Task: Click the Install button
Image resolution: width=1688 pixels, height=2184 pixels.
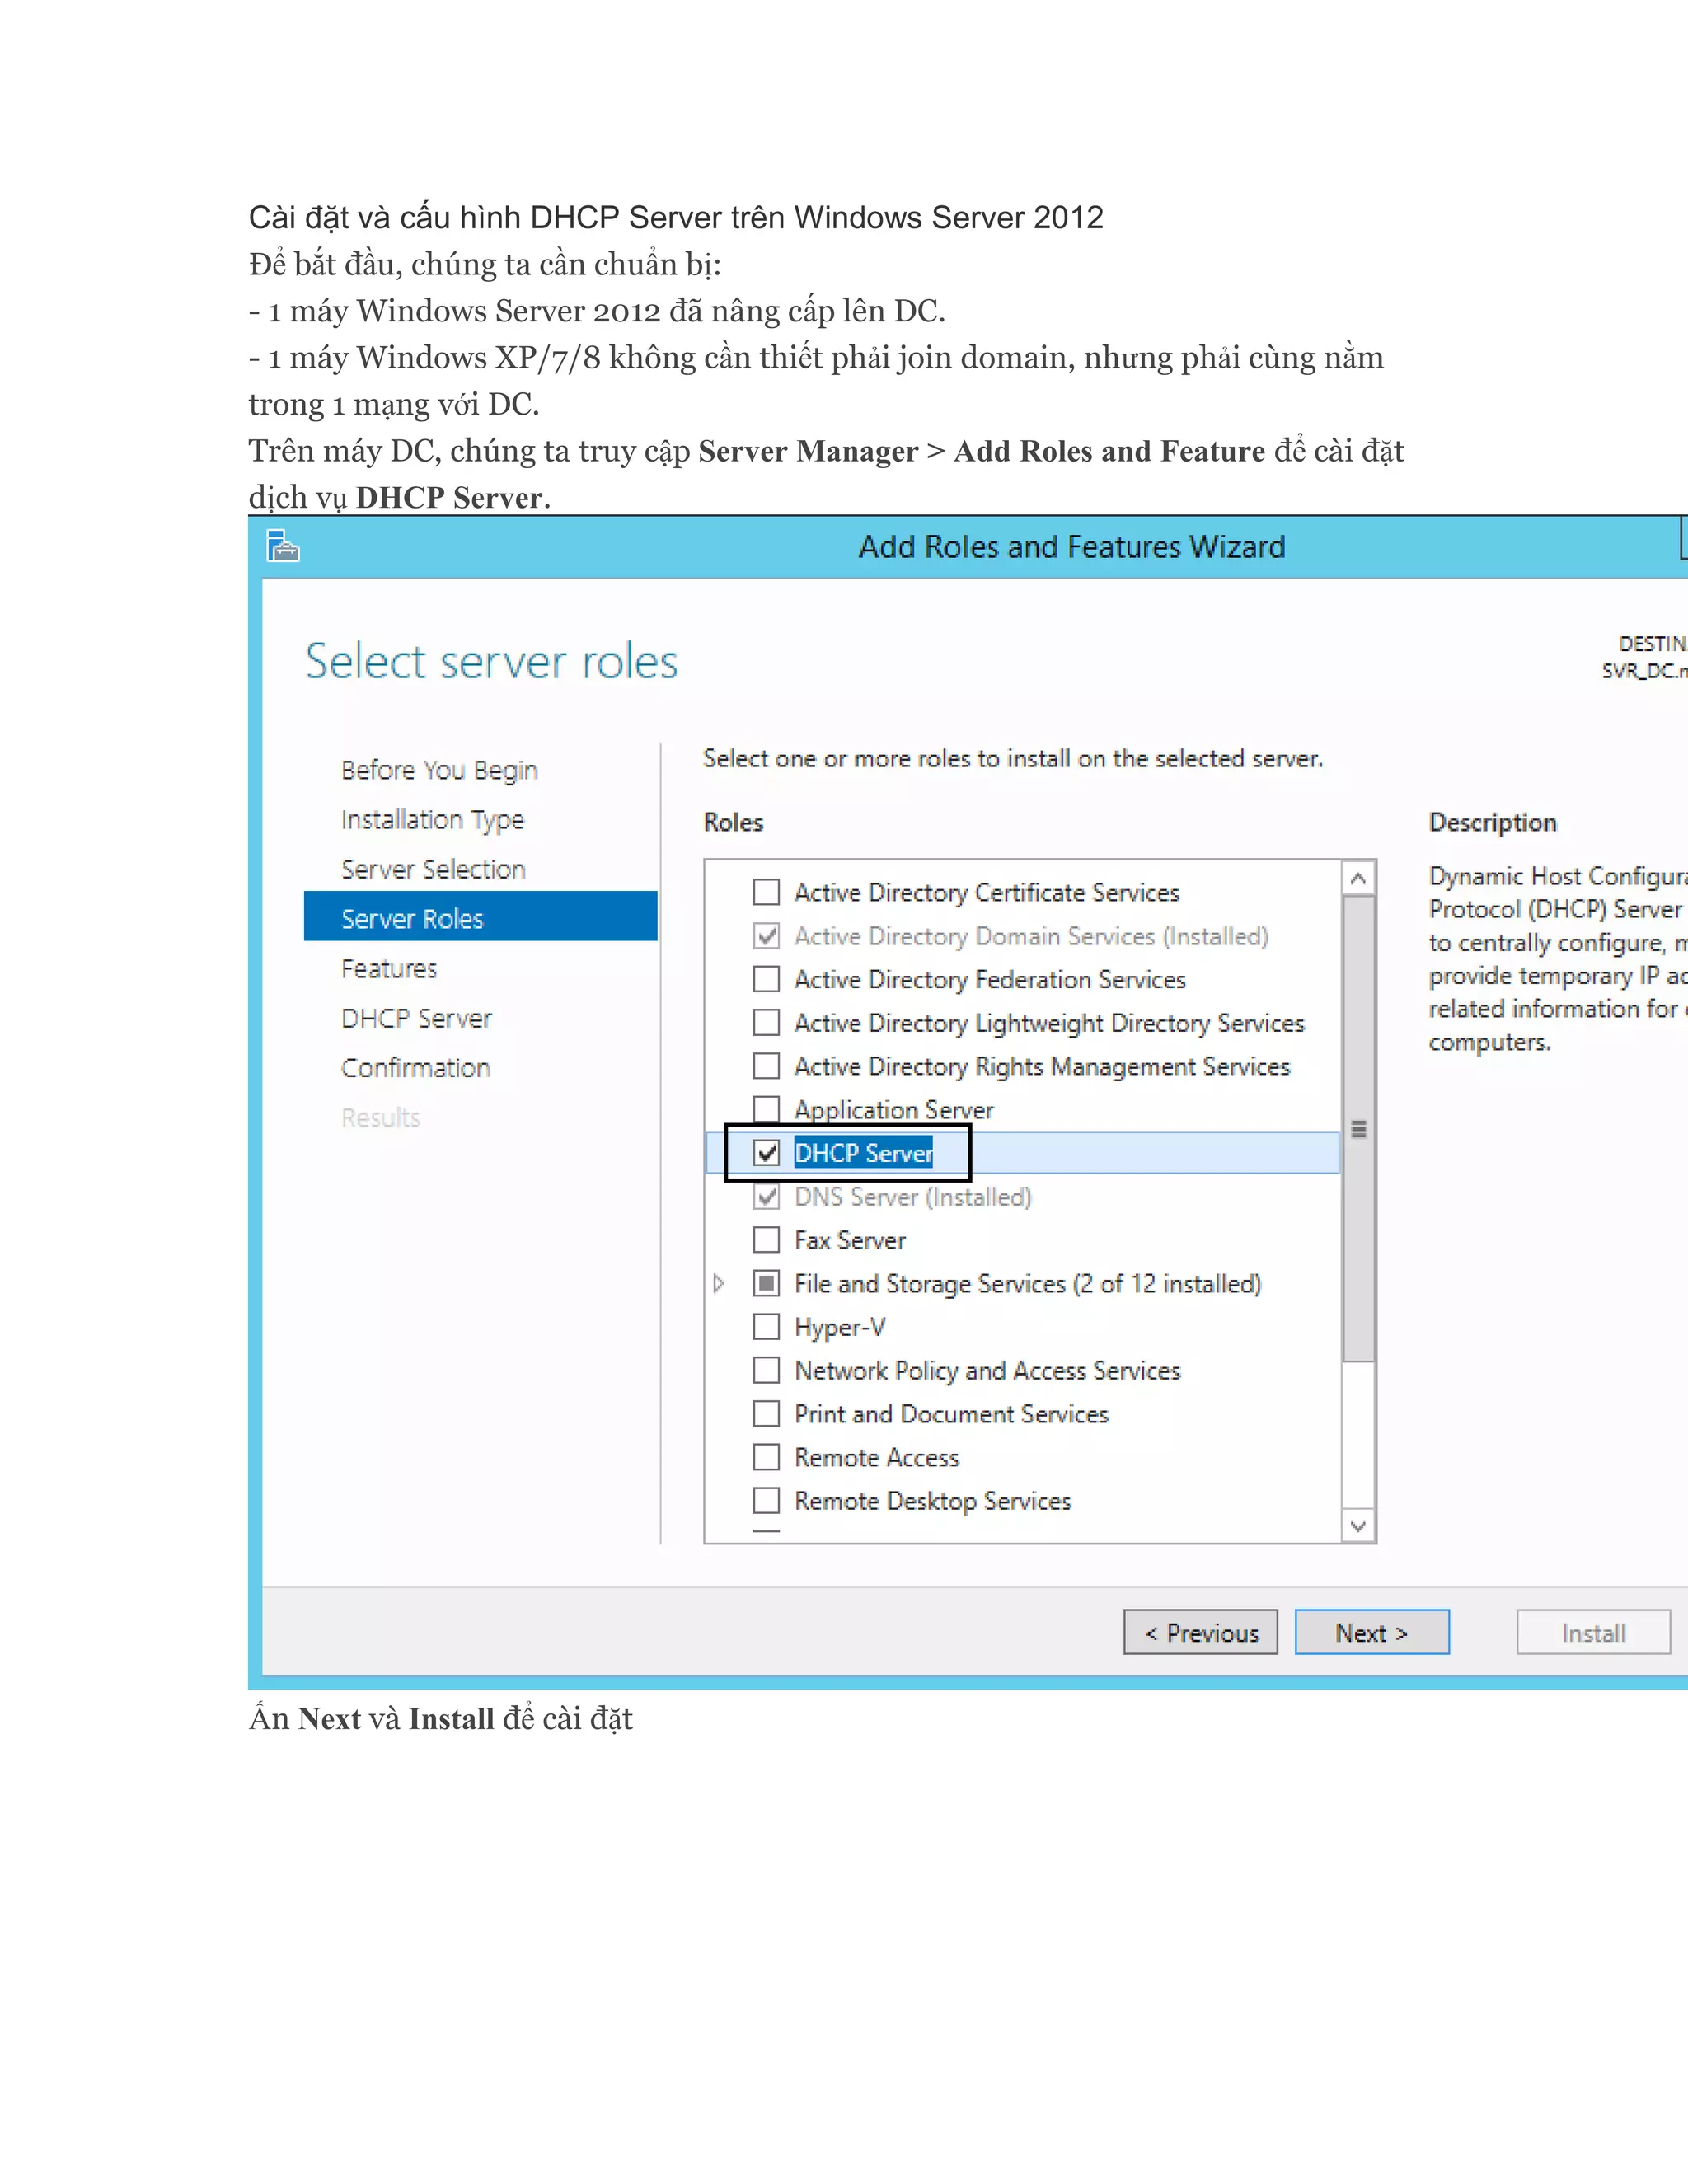Action: [x=1592, y=1633]
